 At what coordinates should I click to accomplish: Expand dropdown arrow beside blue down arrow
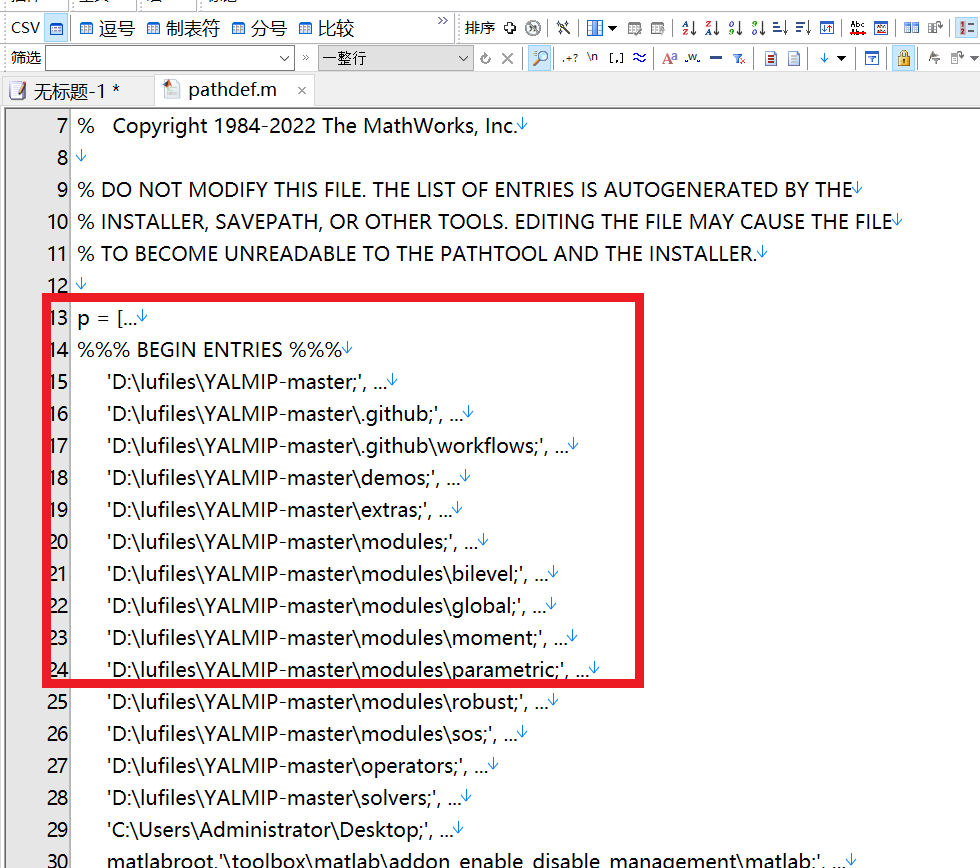pyautogui.click(x=841, y=59)
